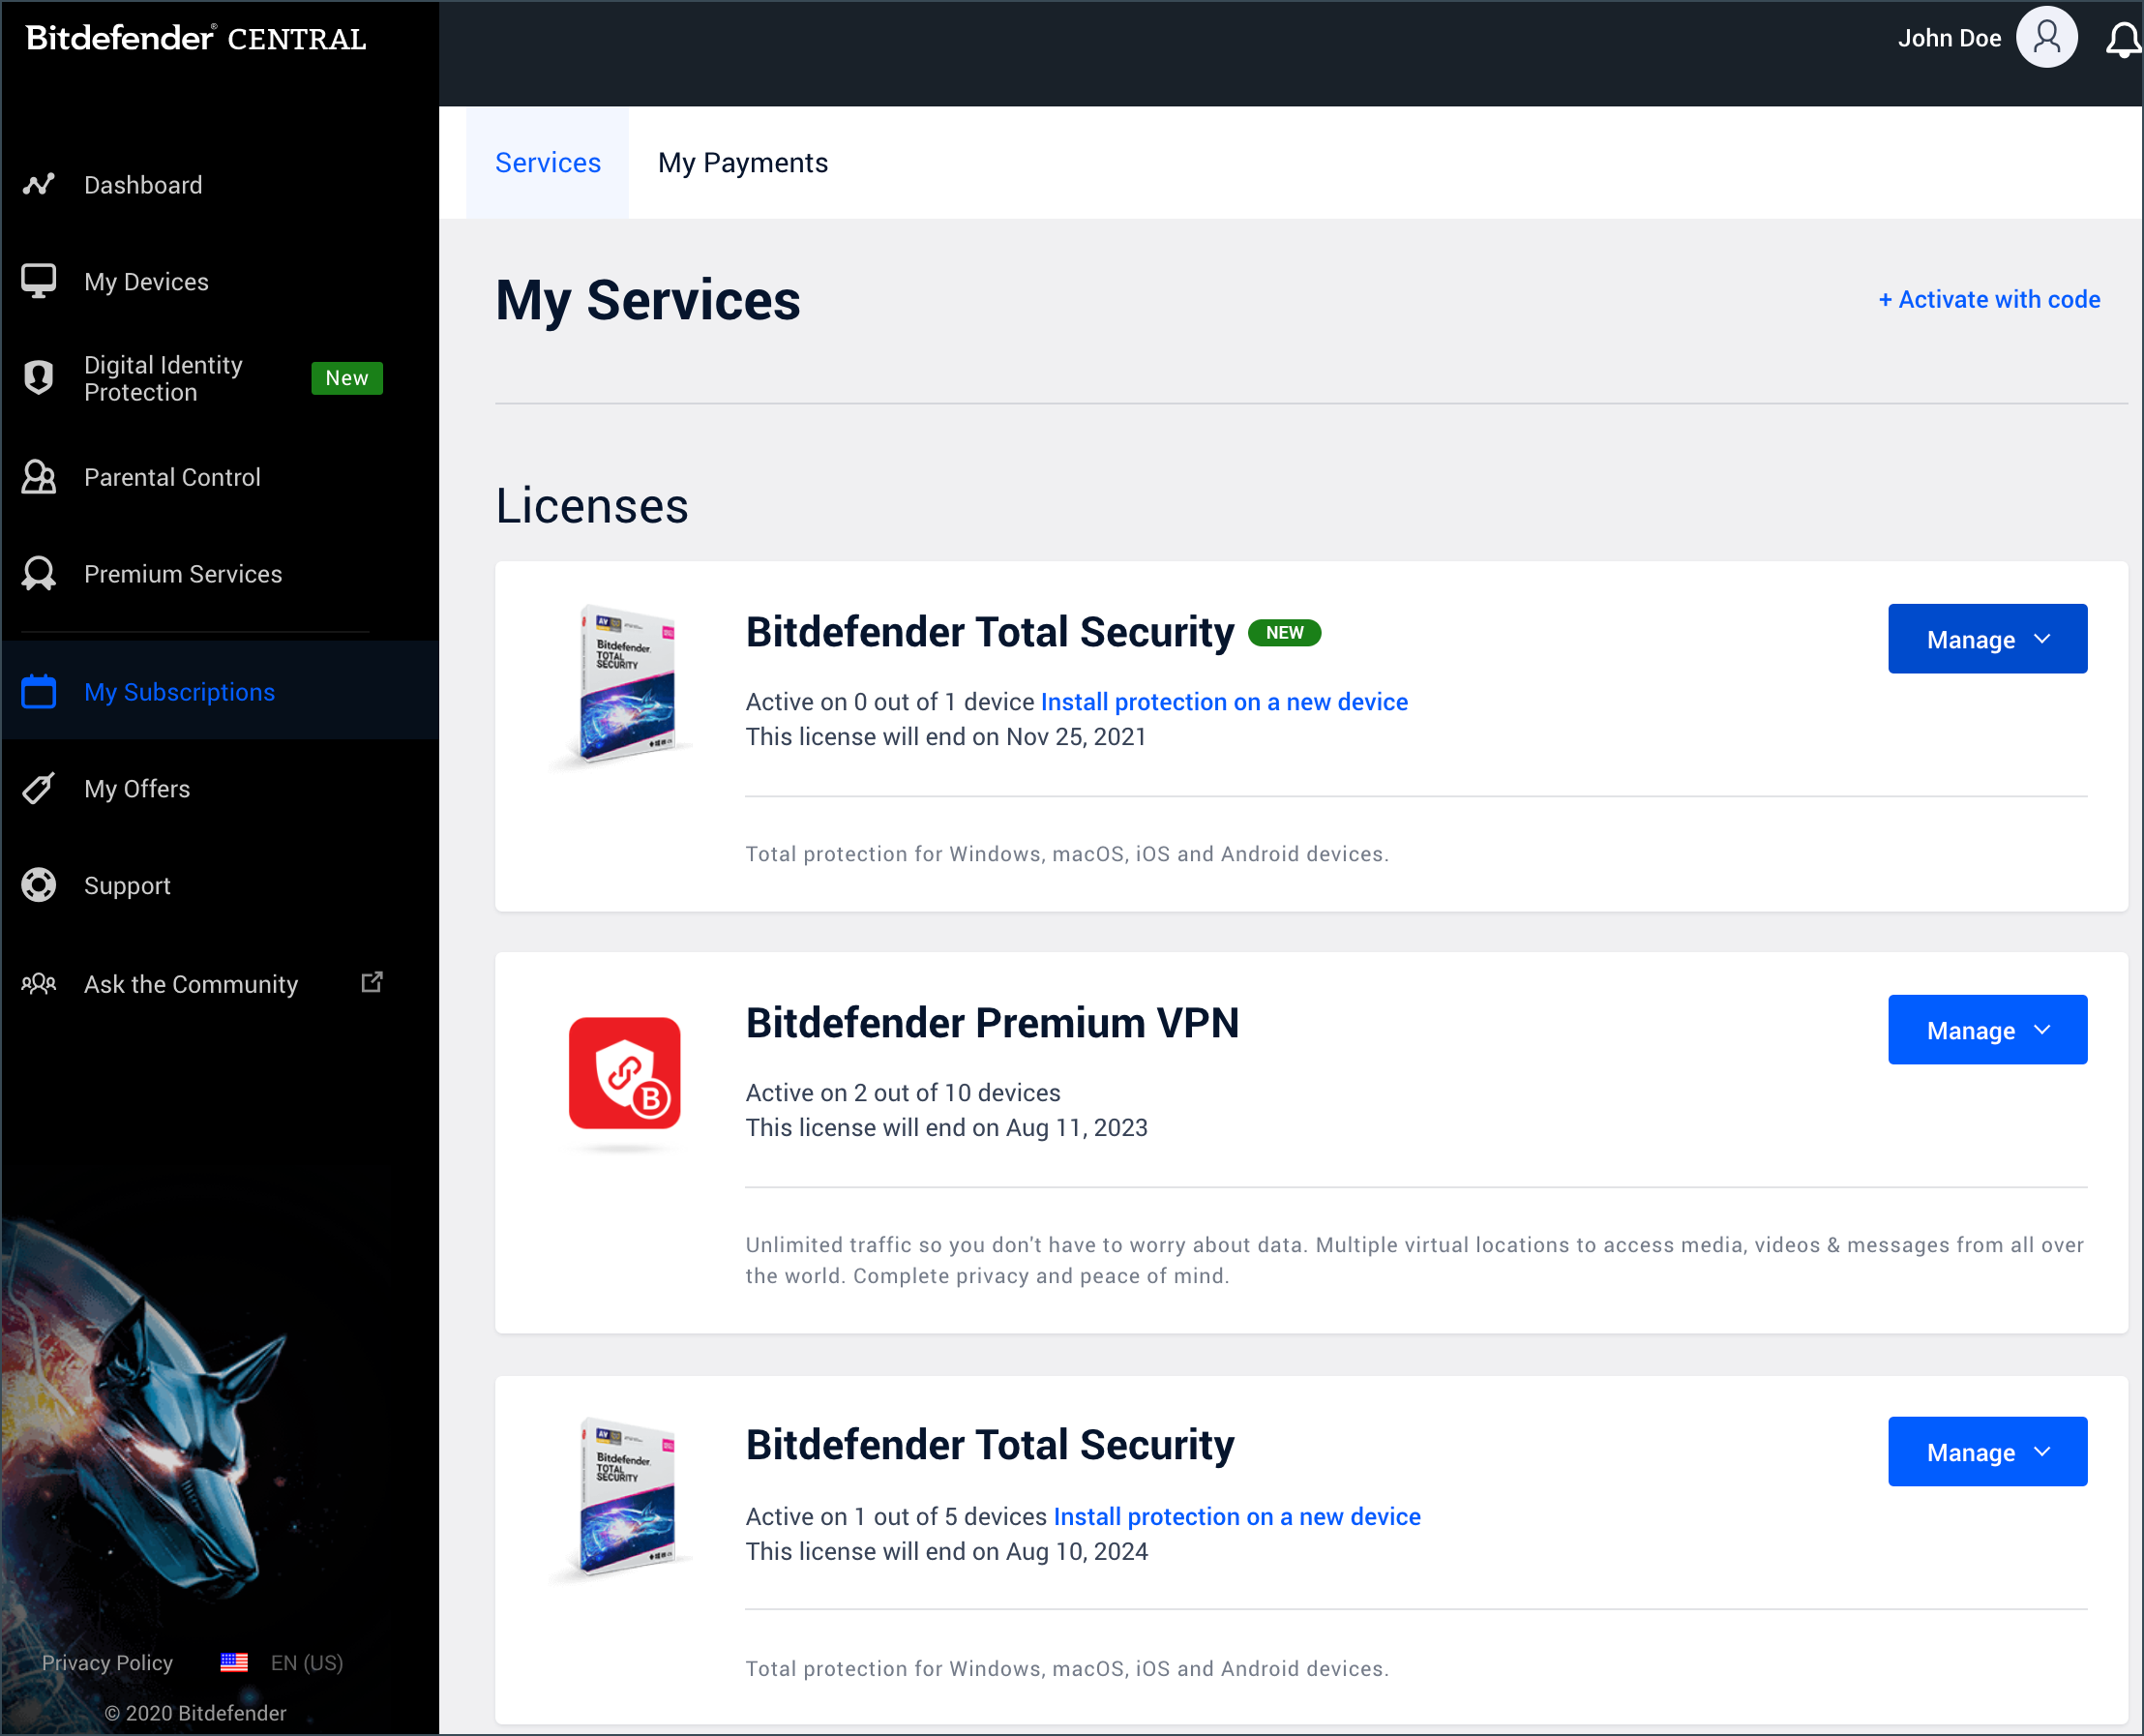
Task: Expand Manage dropdown for Premium VPN
Action: coord(1986,1030)
